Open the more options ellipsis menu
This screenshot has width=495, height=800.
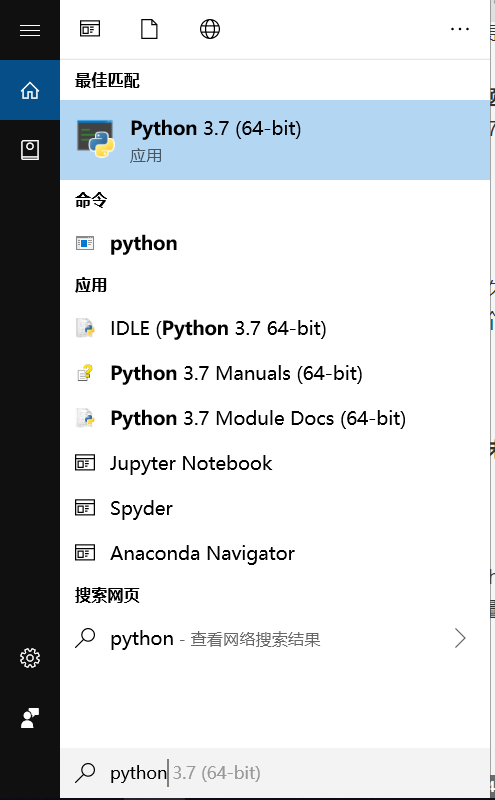click(460, 29)
